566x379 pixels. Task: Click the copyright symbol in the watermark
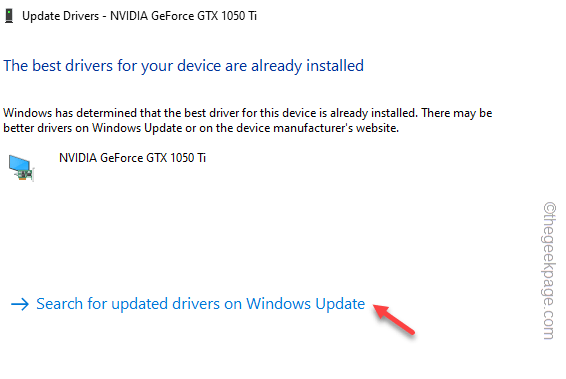click(x=549, y=209)
